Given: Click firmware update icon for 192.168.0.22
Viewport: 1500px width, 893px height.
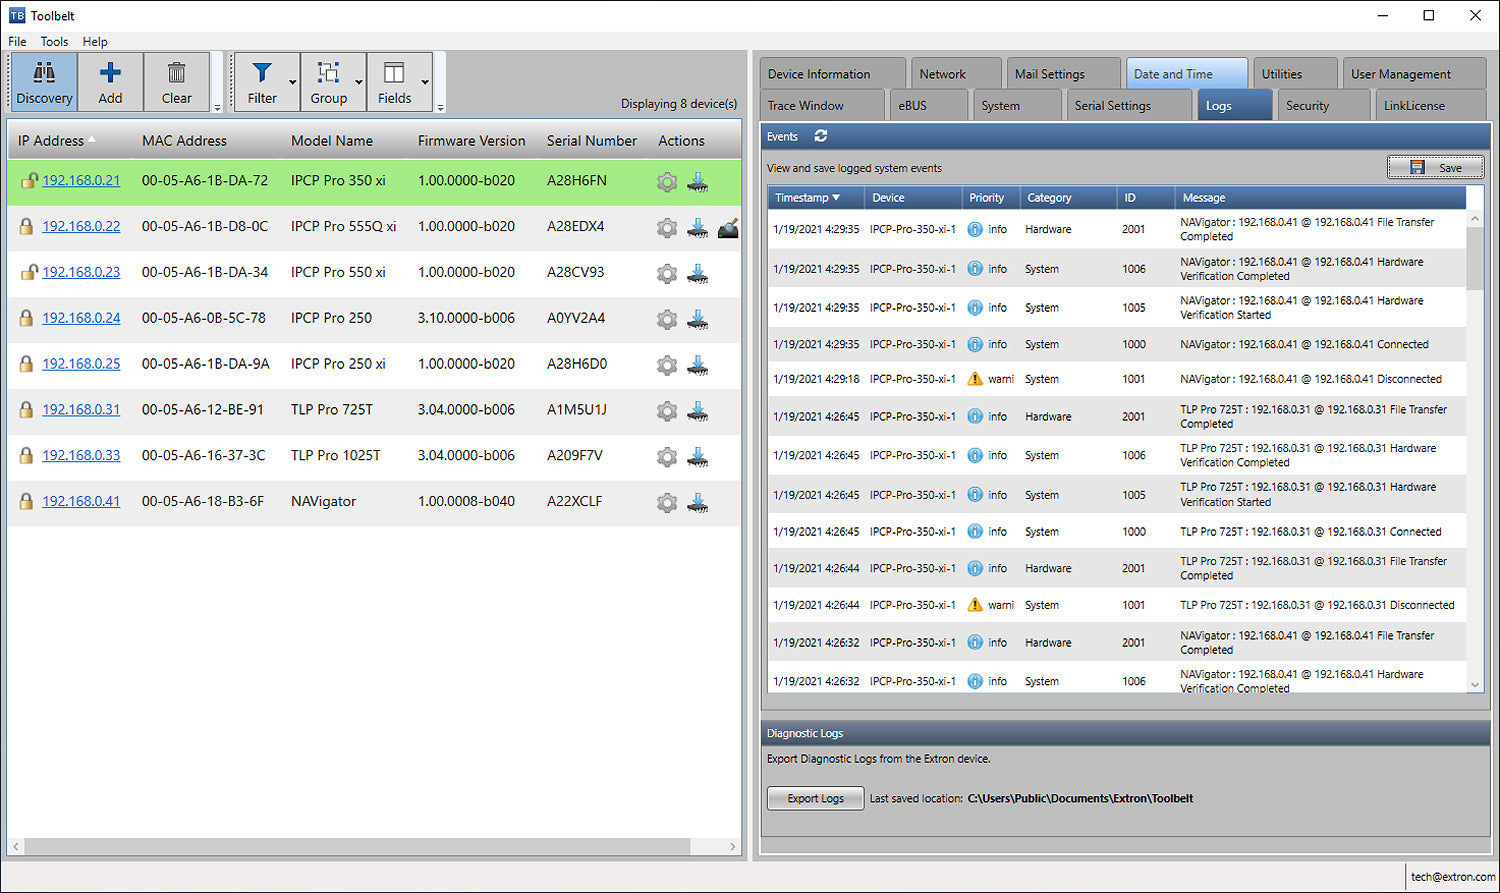Looking at the screenshot, I should coord(698,228).
